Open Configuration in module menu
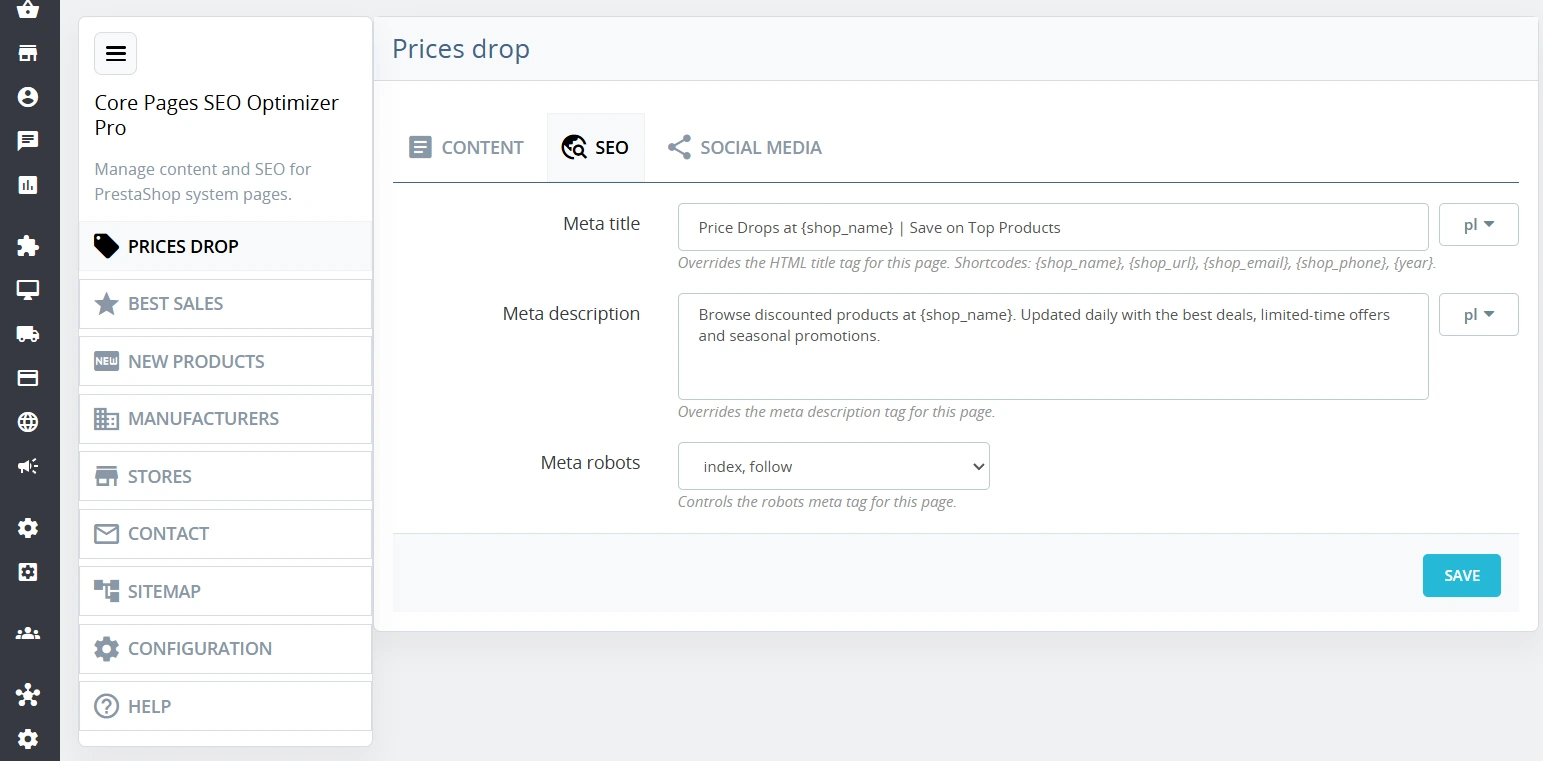The height and width of the screenshot is (761, 1543). (225, 649)
